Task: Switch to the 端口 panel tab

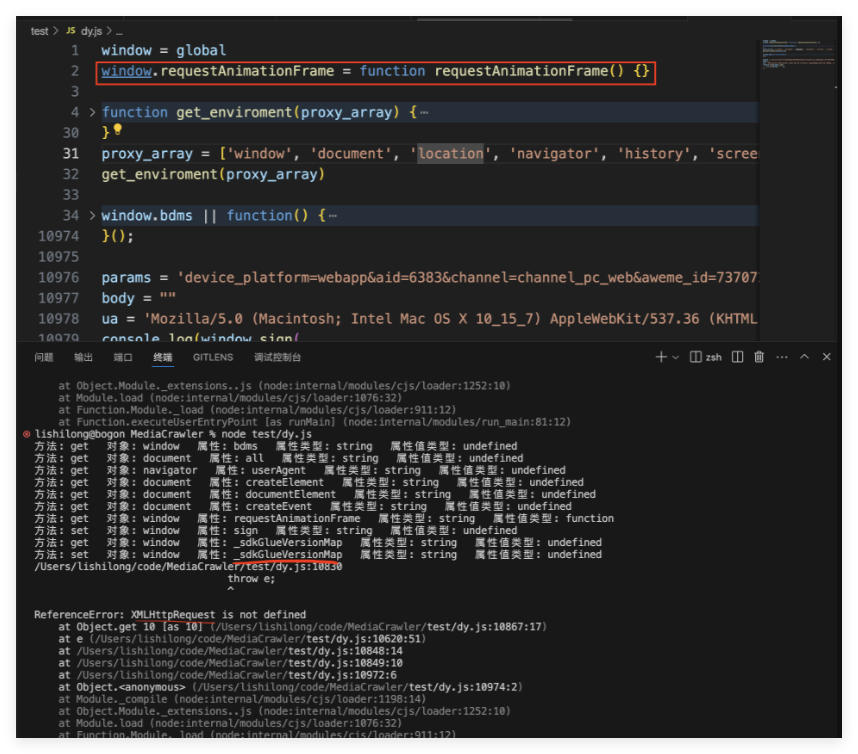Action: (123, 357)
